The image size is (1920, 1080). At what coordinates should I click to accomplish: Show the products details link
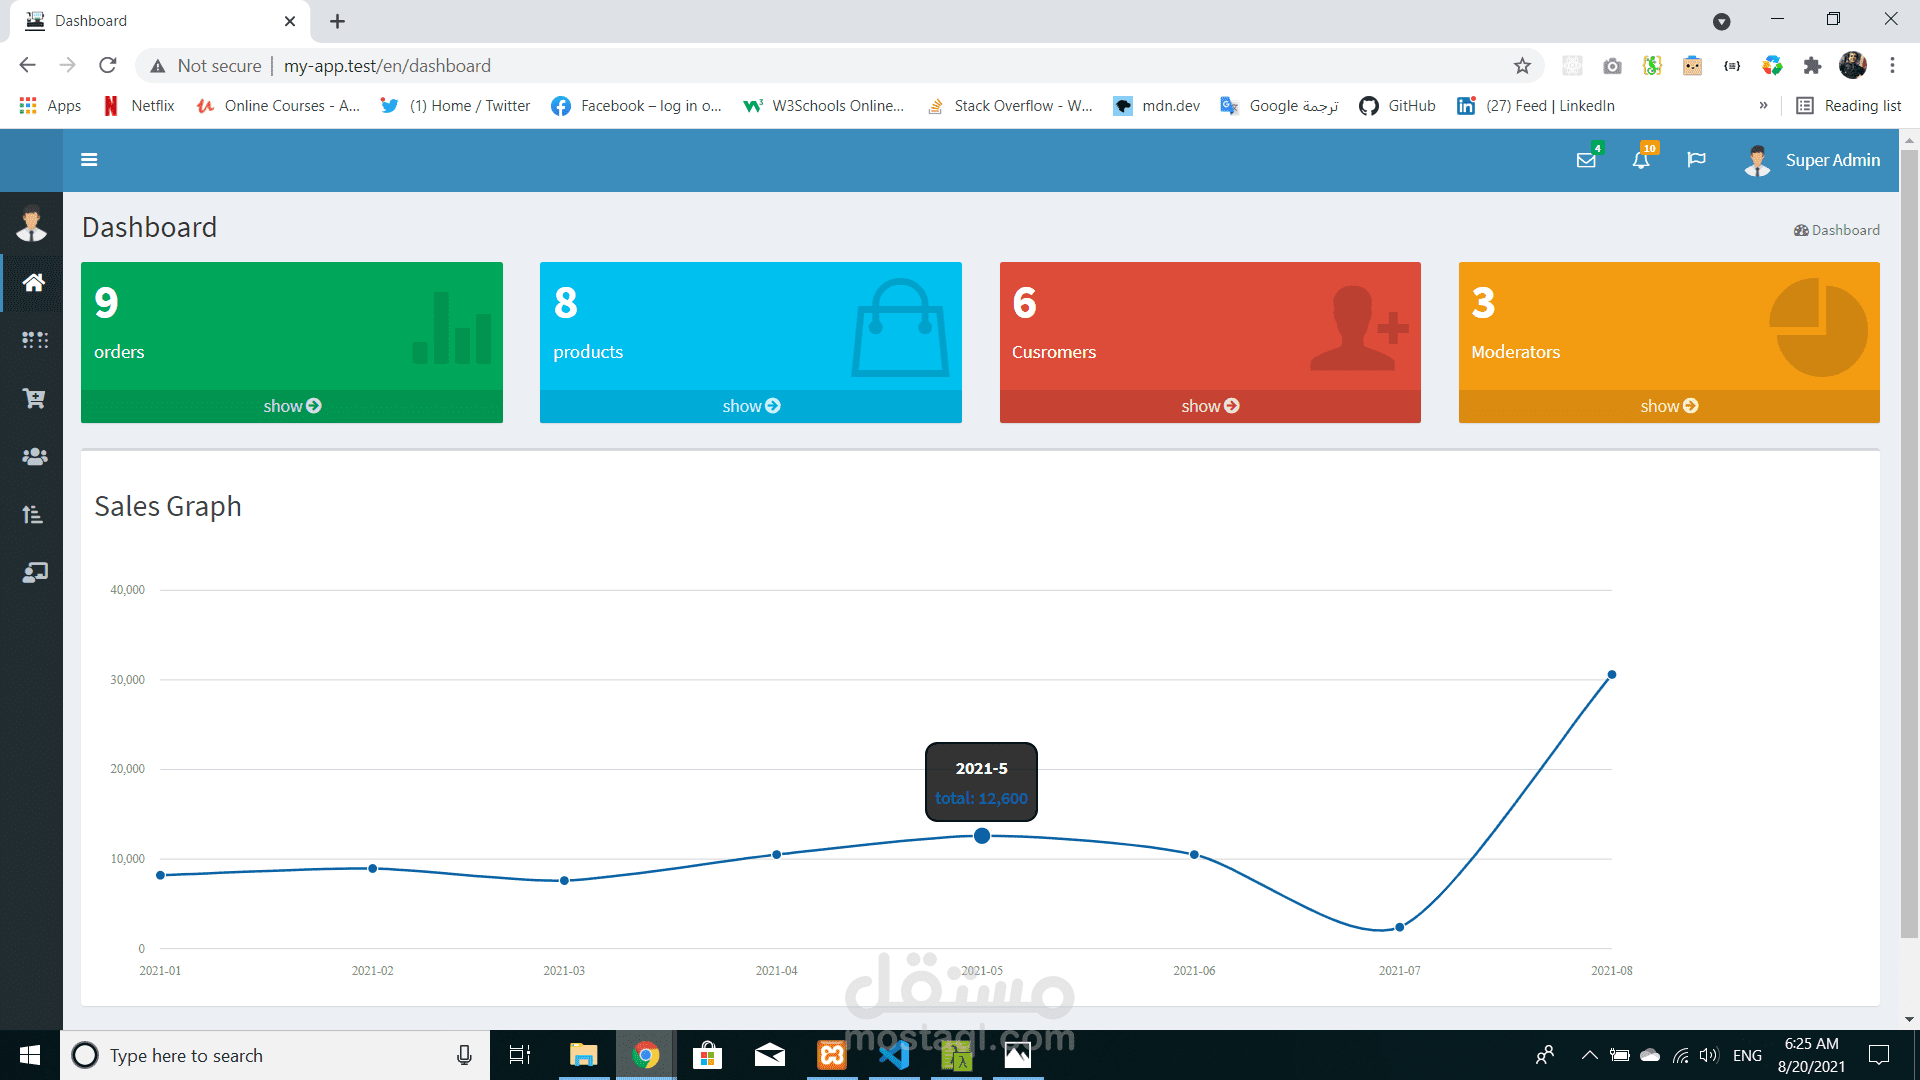click(x=751, y=406)
